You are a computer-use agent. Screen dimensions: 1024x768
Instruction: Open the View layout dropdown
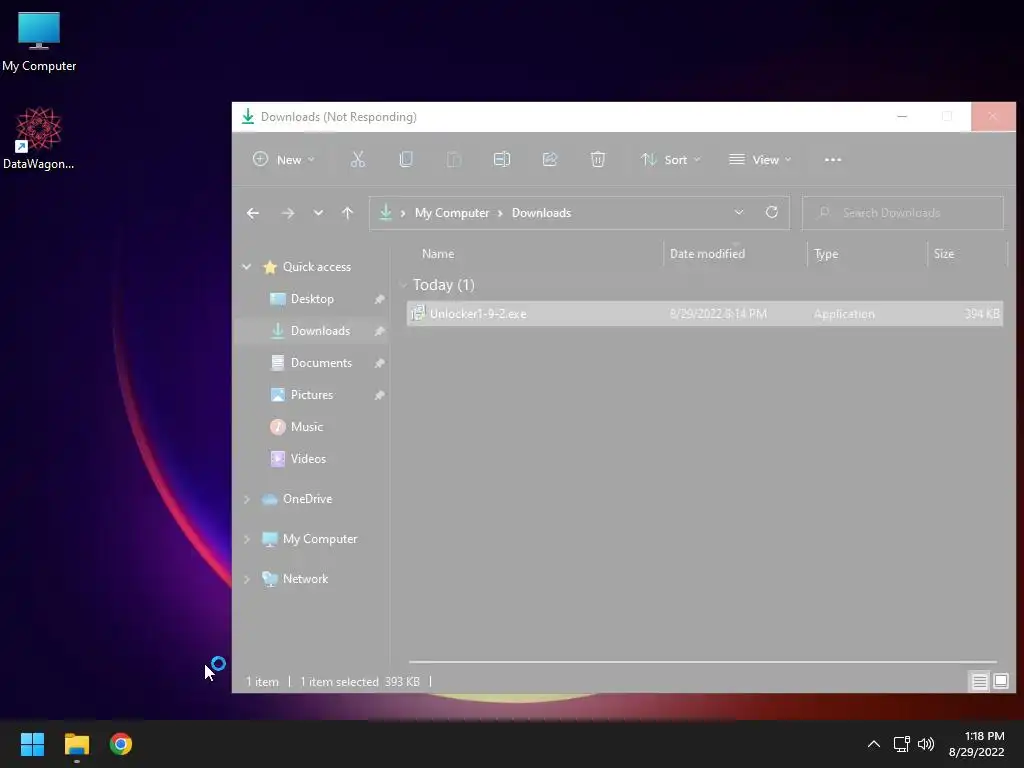[760, 159]
